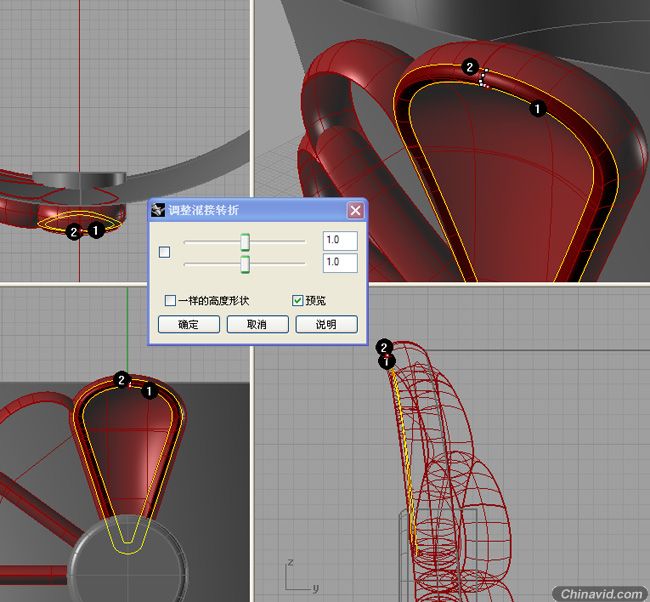Image resolution: width=650 pixels, height=602 pixels.
Task: Click the Rhino icon in dialog title bar
Action: [158, 210]
